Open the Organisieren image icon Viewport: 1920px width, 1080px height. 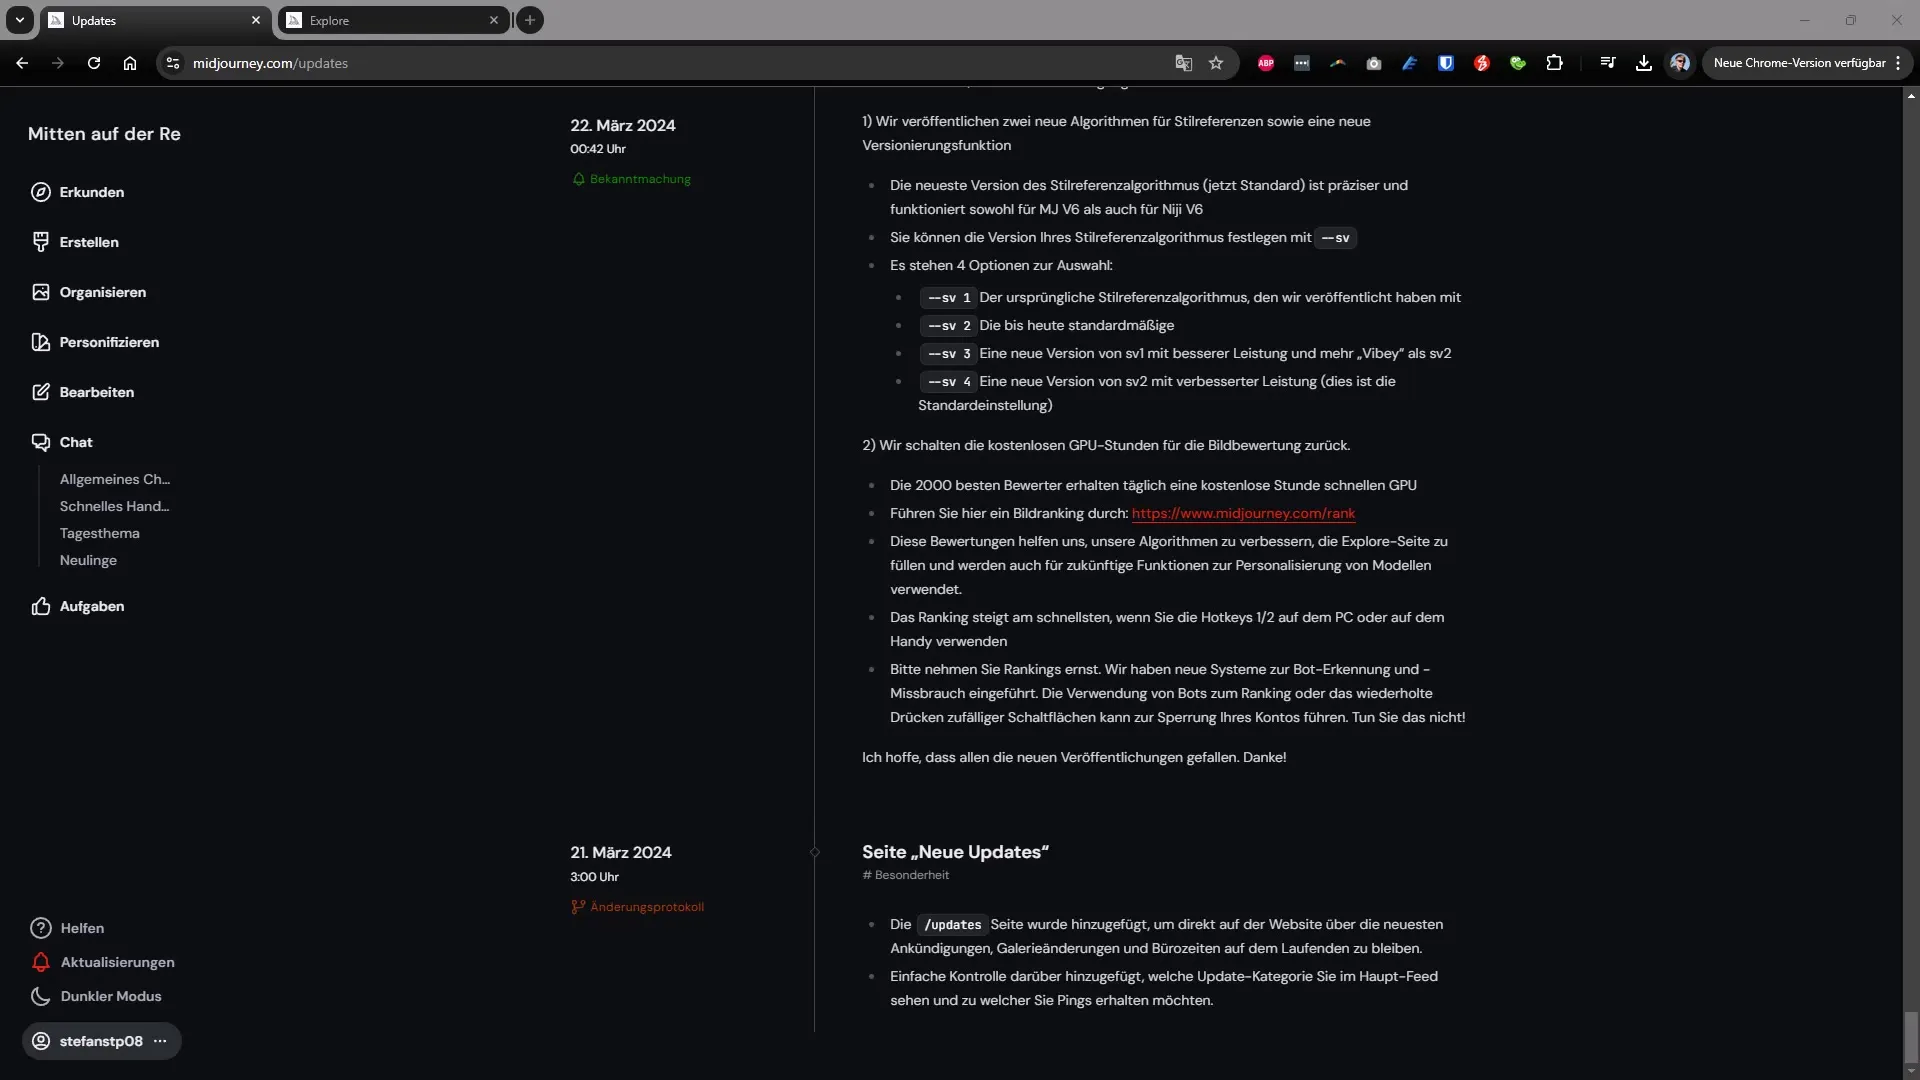click(40, 292)
